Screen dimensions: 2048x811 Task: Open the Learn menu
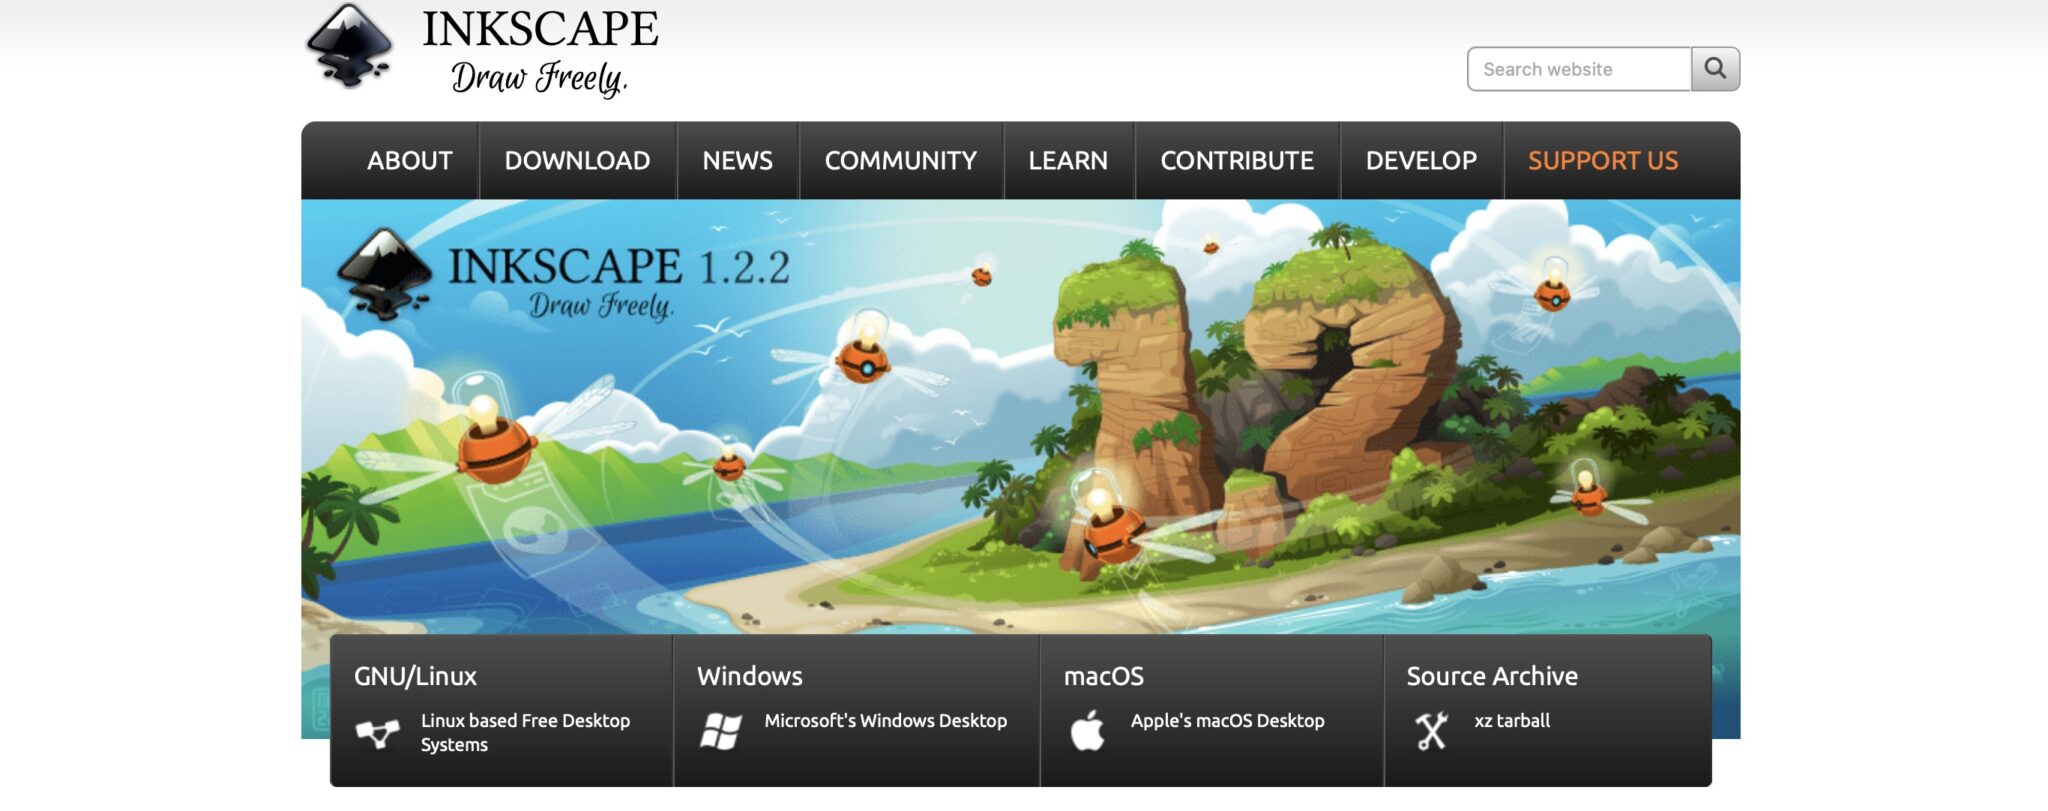(1068, 161)
